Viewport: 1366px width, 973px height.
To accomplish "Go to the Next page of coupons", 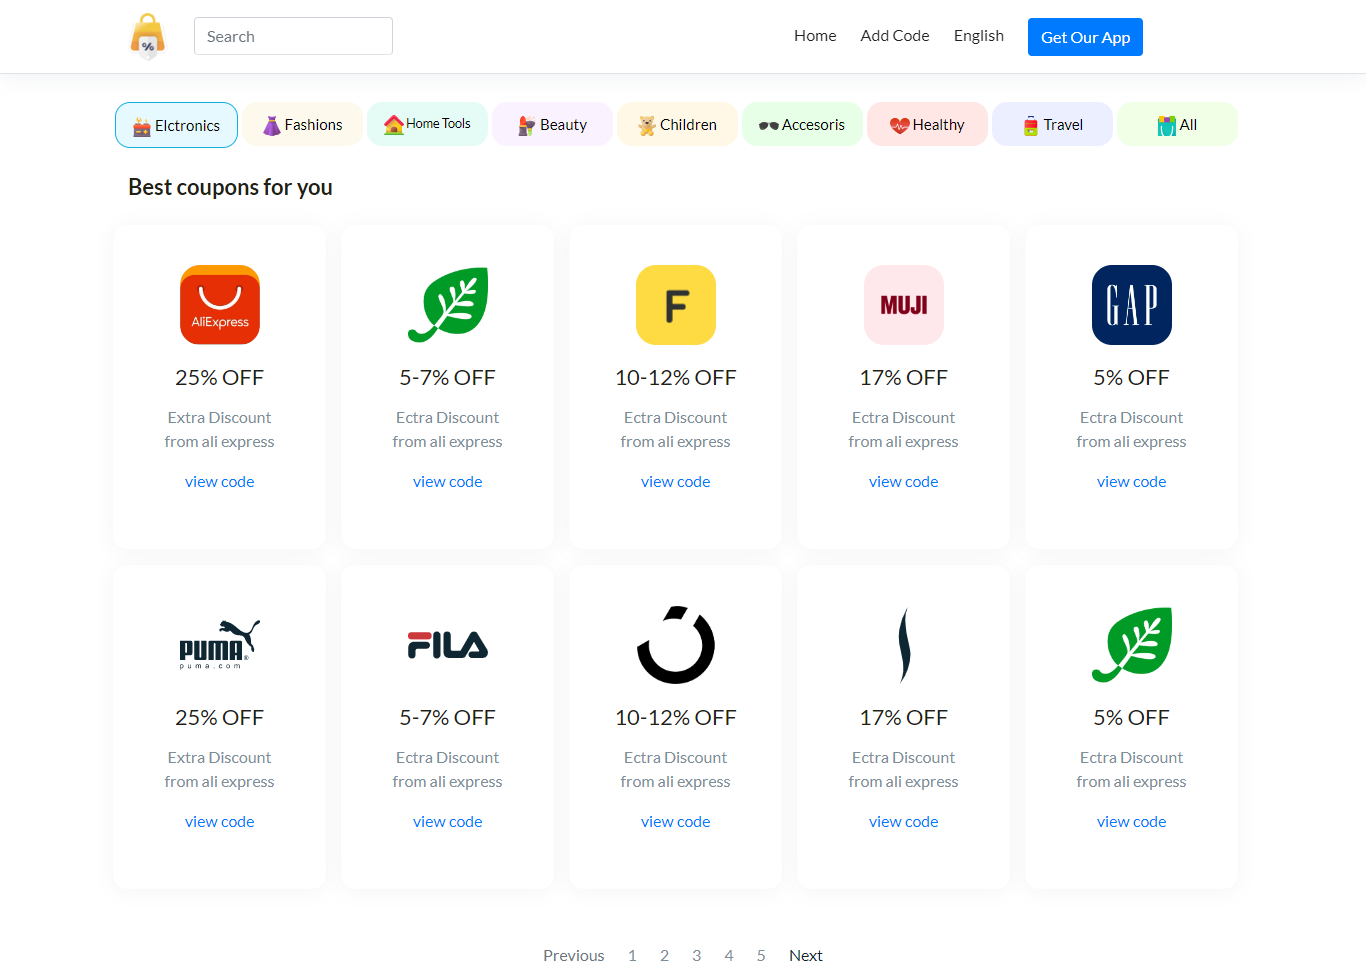I will pos(805,955).
